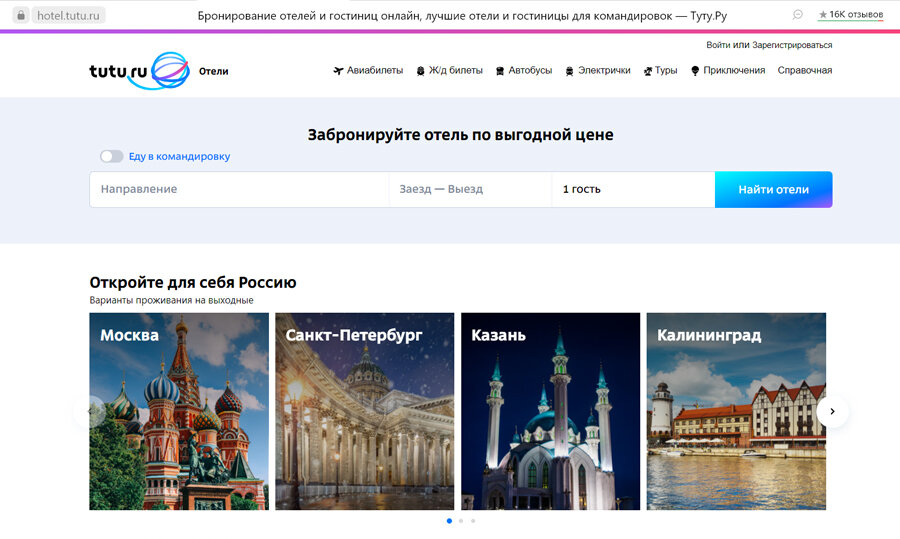The height and width of the screenshot is (539, 900).
Task: Click the train icon beside Ж/д билеты
Action: 420,71
